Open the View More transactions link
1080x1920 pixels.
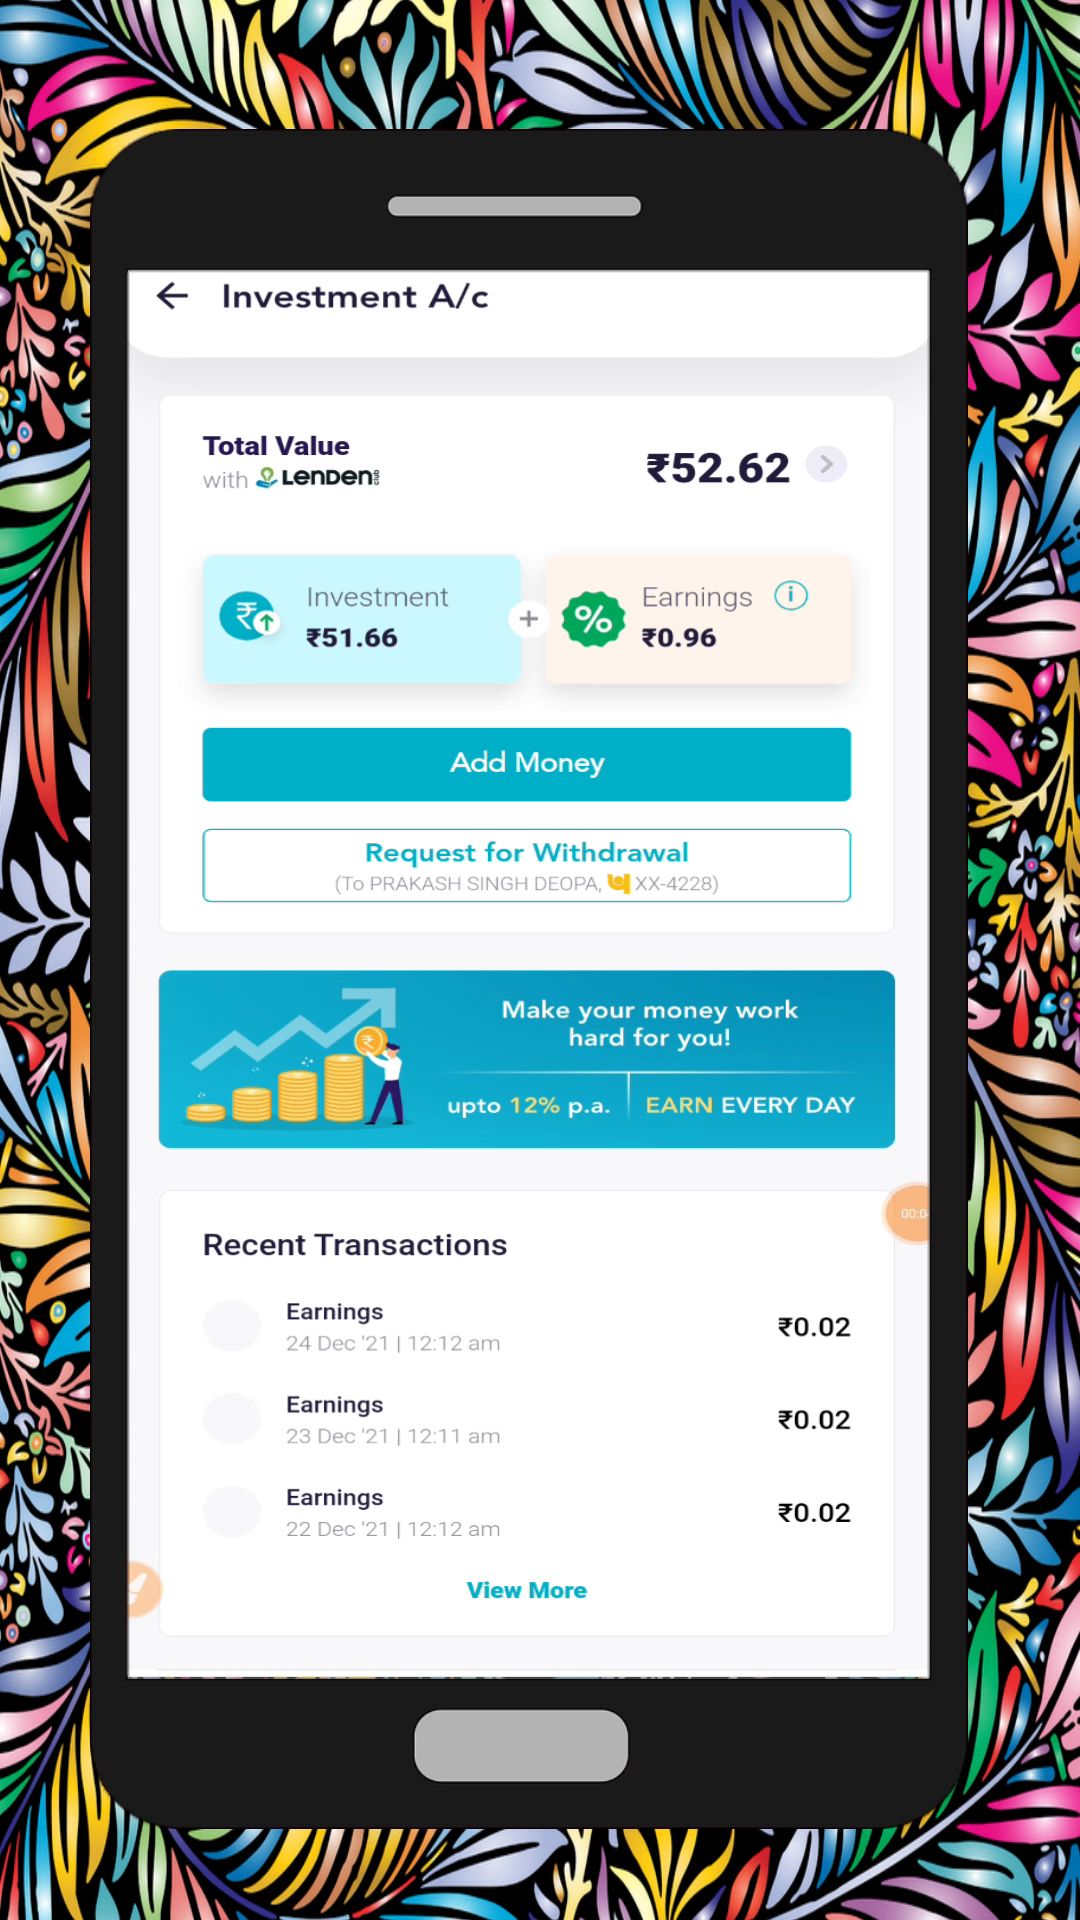click(527, 1590)
